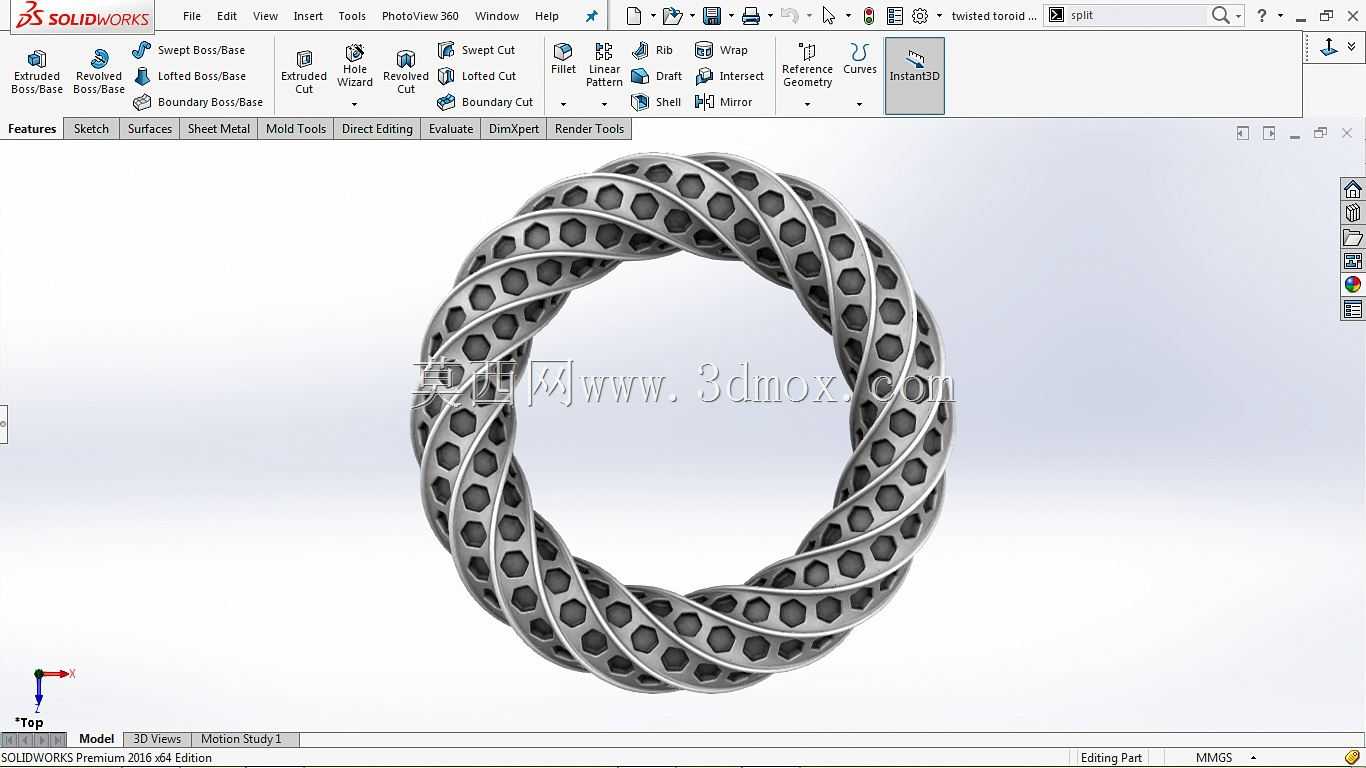Switch to the Sheet Metal tab
This screenshot has height=768, width=1366.
point(219,129)
